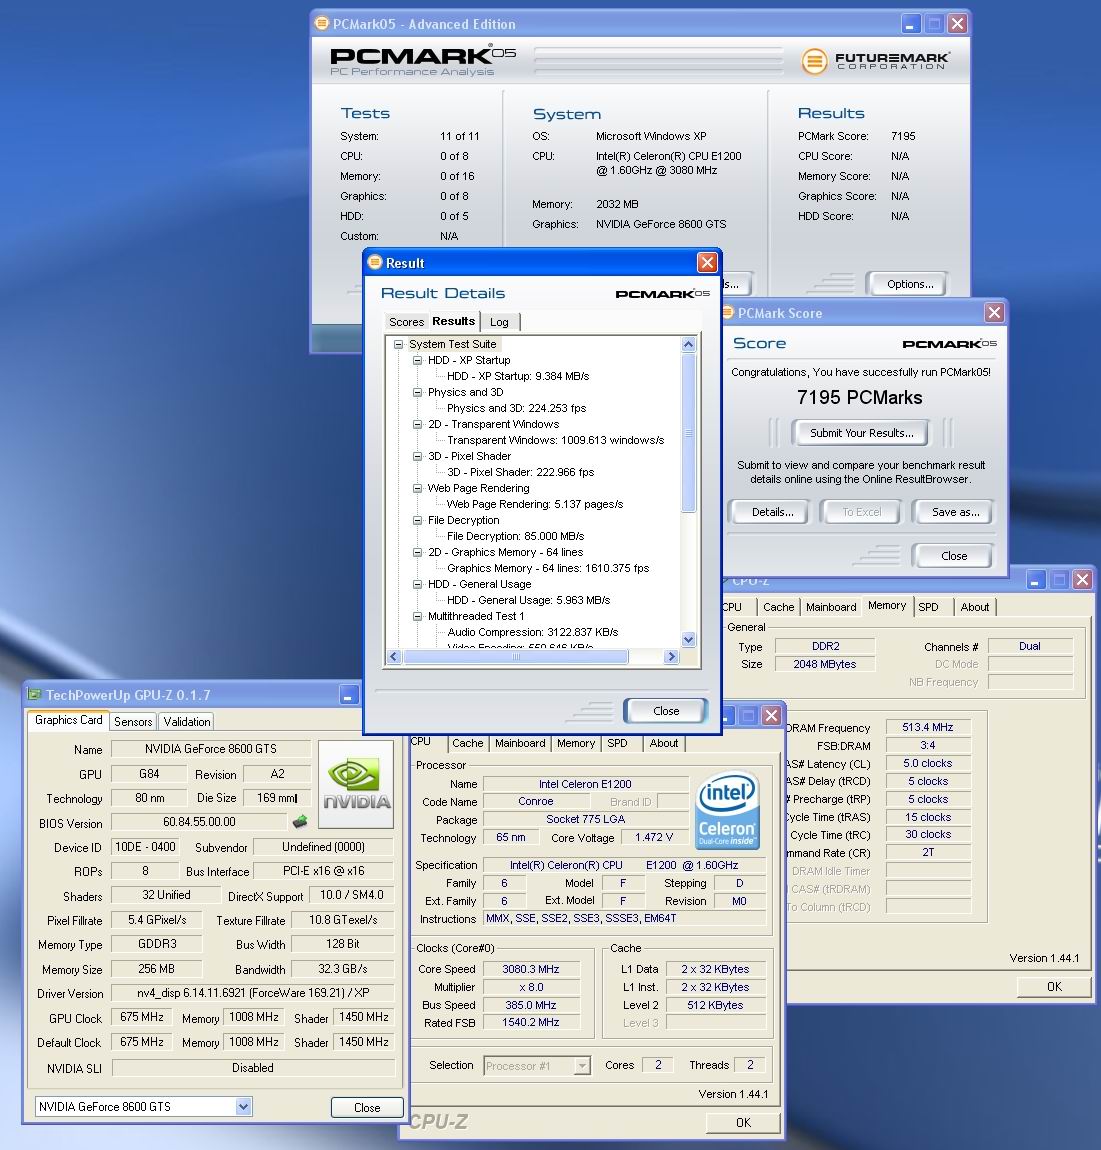Collapse the HDD - General Usage node
Image resolution: width=1101 pixels, height=1150 pixels.
(x=417, y=585)
